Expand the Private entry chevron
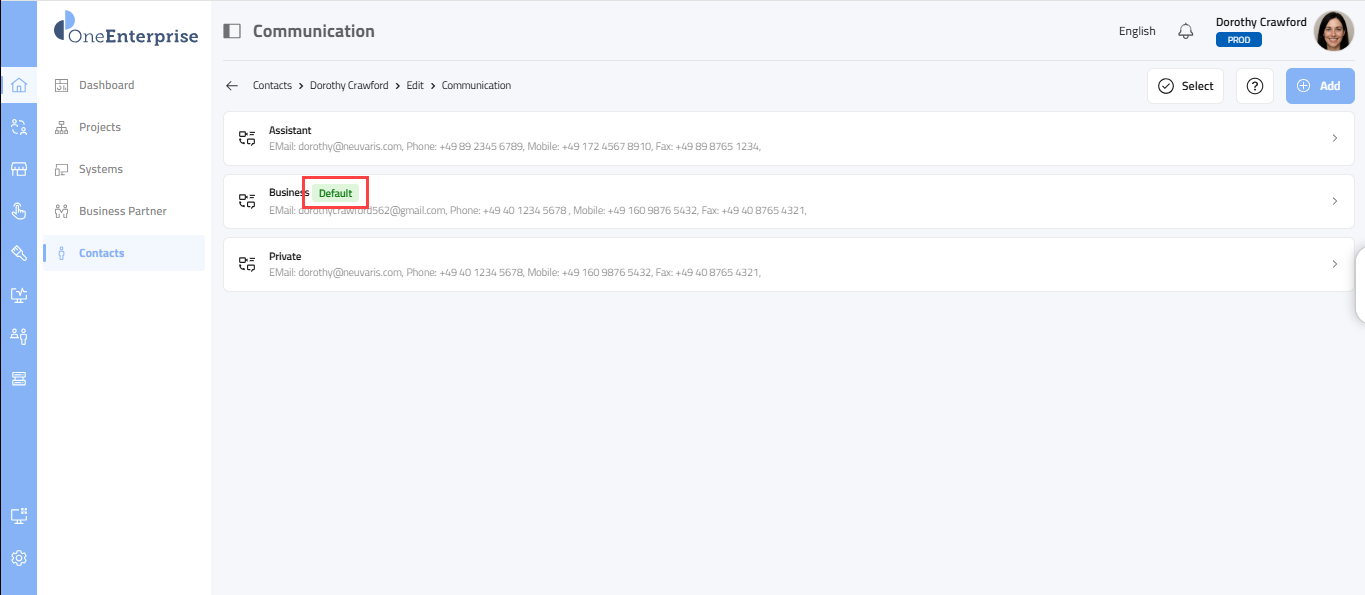1365x595 pixels. click(1334, 265)
